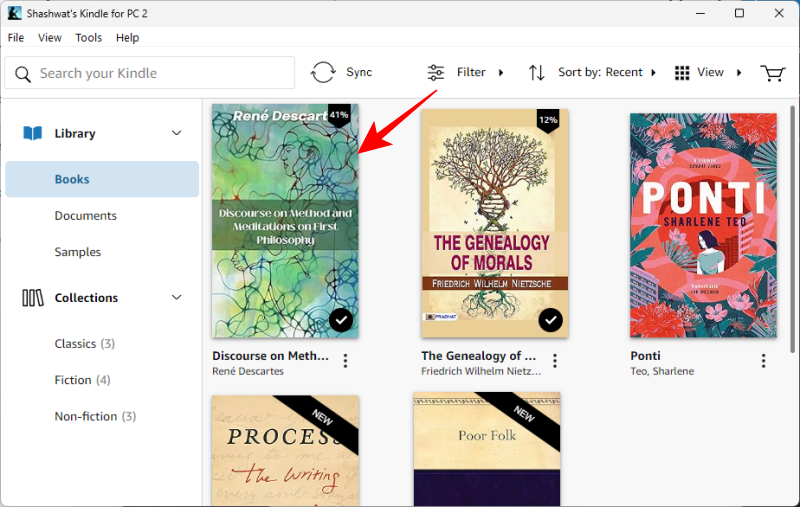Open options menu for Discourse on Method
This screenshot has width=800, height=507.
(x=345, y=361)
